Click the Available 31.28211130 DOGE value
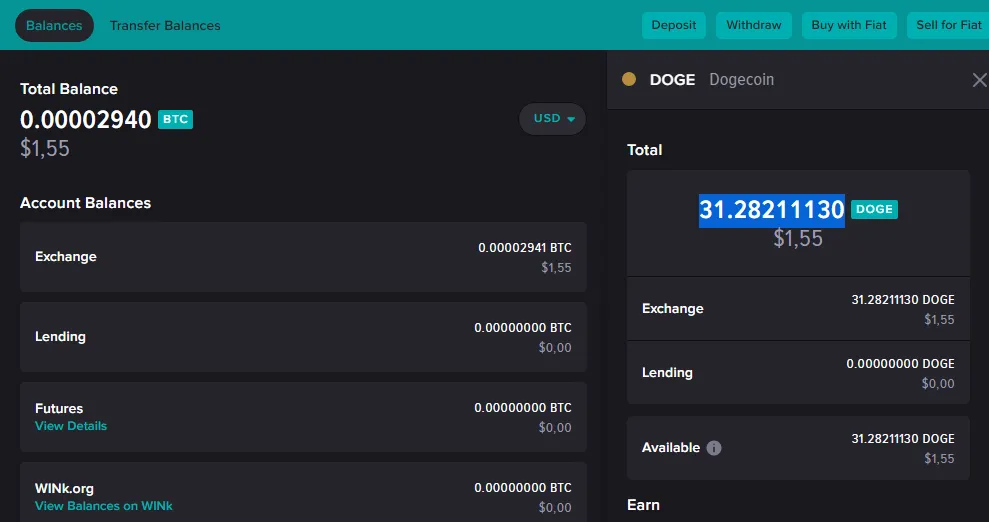The height and width of the screenshot is (522, 989). click(903, 439)
